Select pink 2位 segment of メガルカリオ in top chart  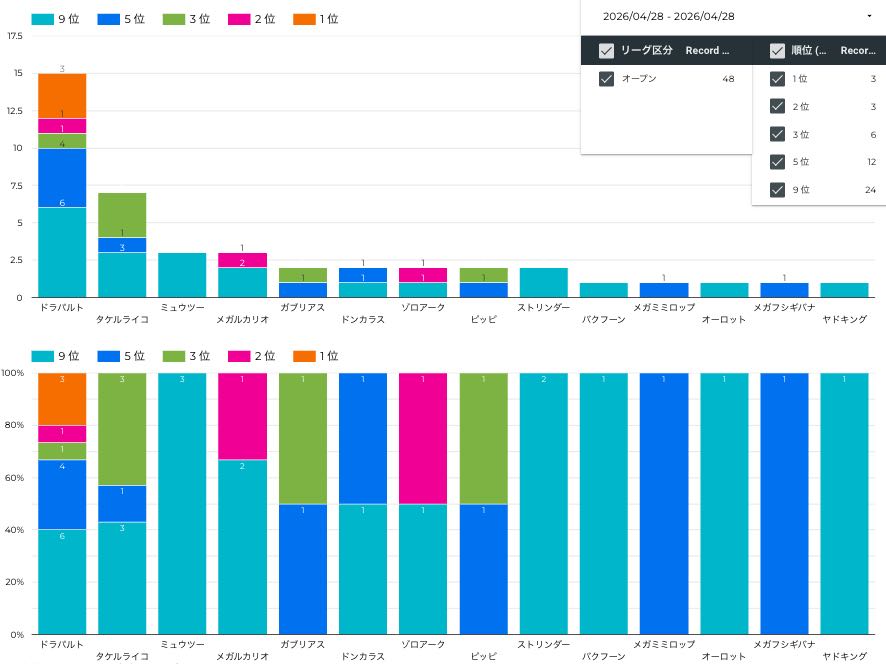(x=242, y=260)
